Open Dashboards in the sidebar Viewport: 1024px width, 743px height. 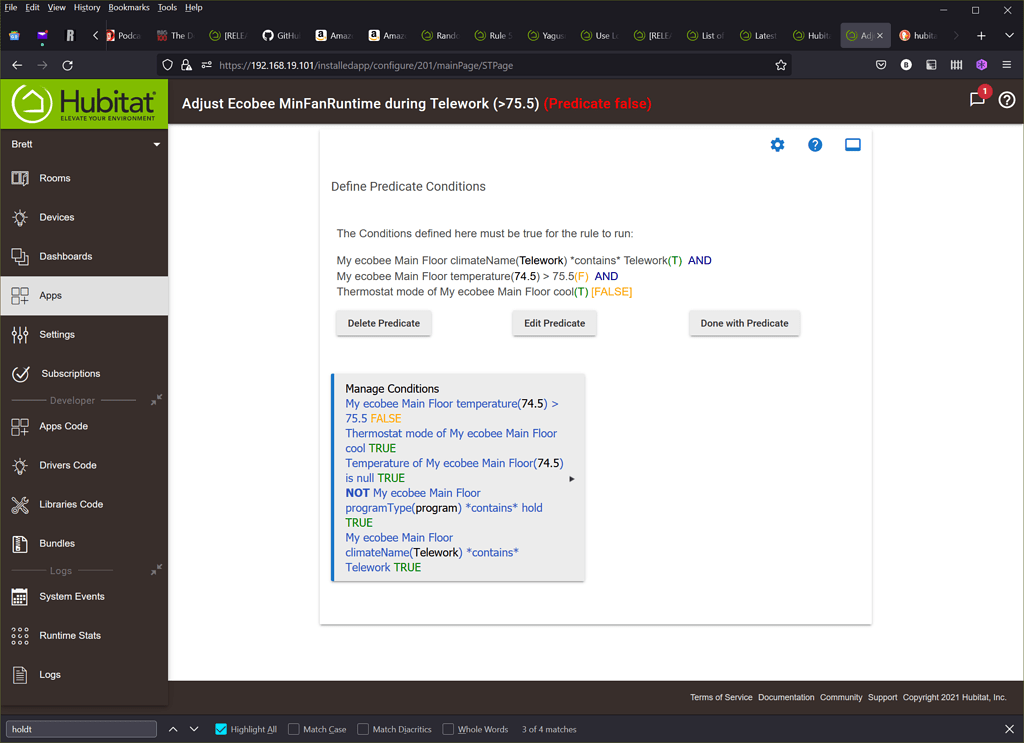coord(66,256)
